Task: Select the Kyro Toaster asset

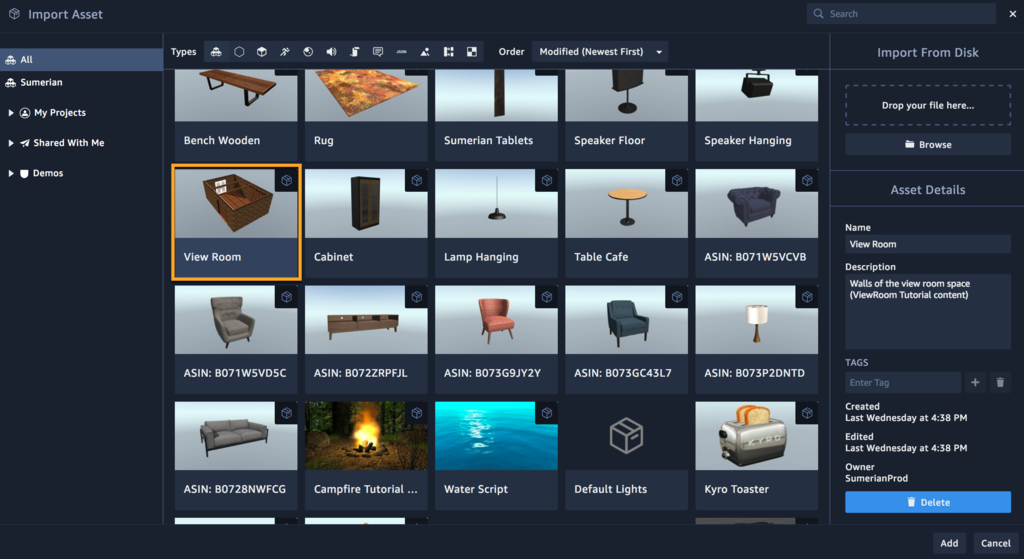Action: pos(756,455)
